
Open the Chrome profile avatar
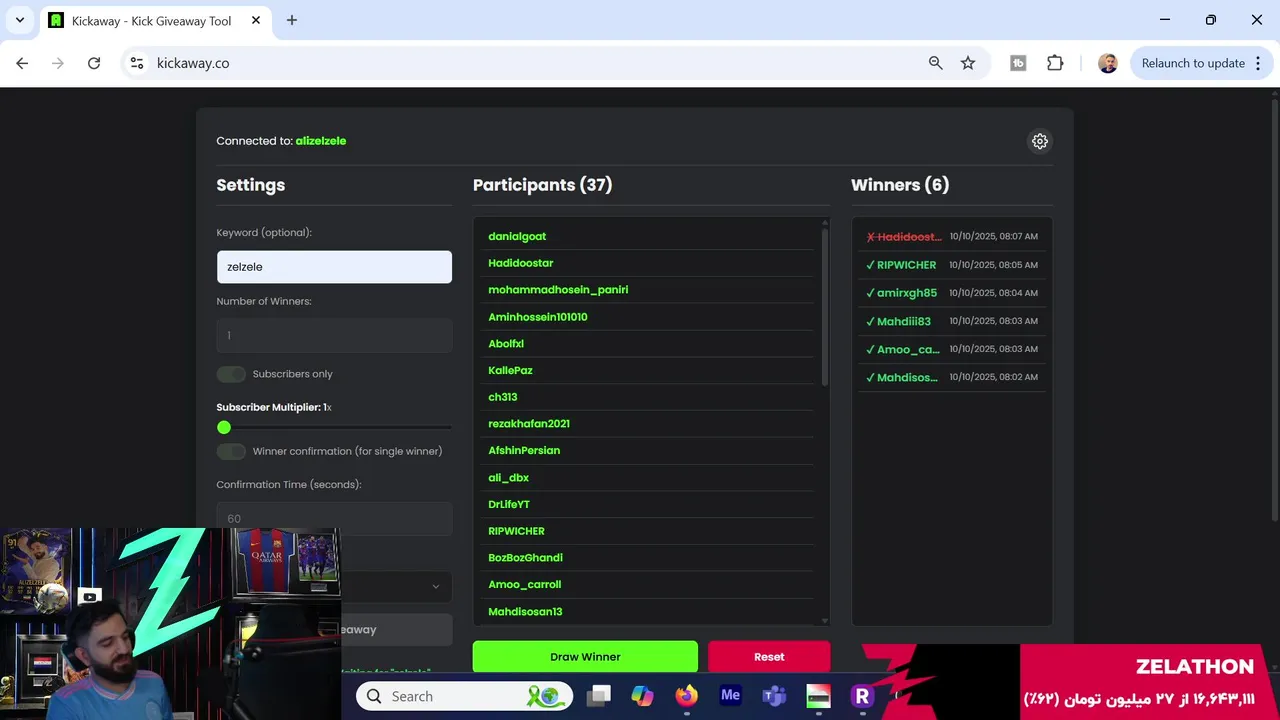[1108, 63]
